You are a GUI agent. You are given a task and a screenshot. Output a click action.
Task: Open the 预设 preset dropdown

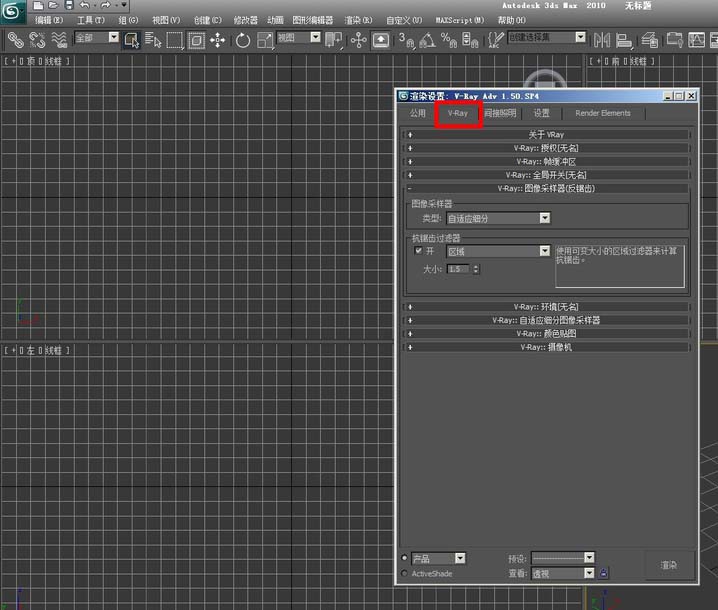[x=563, y=557]
